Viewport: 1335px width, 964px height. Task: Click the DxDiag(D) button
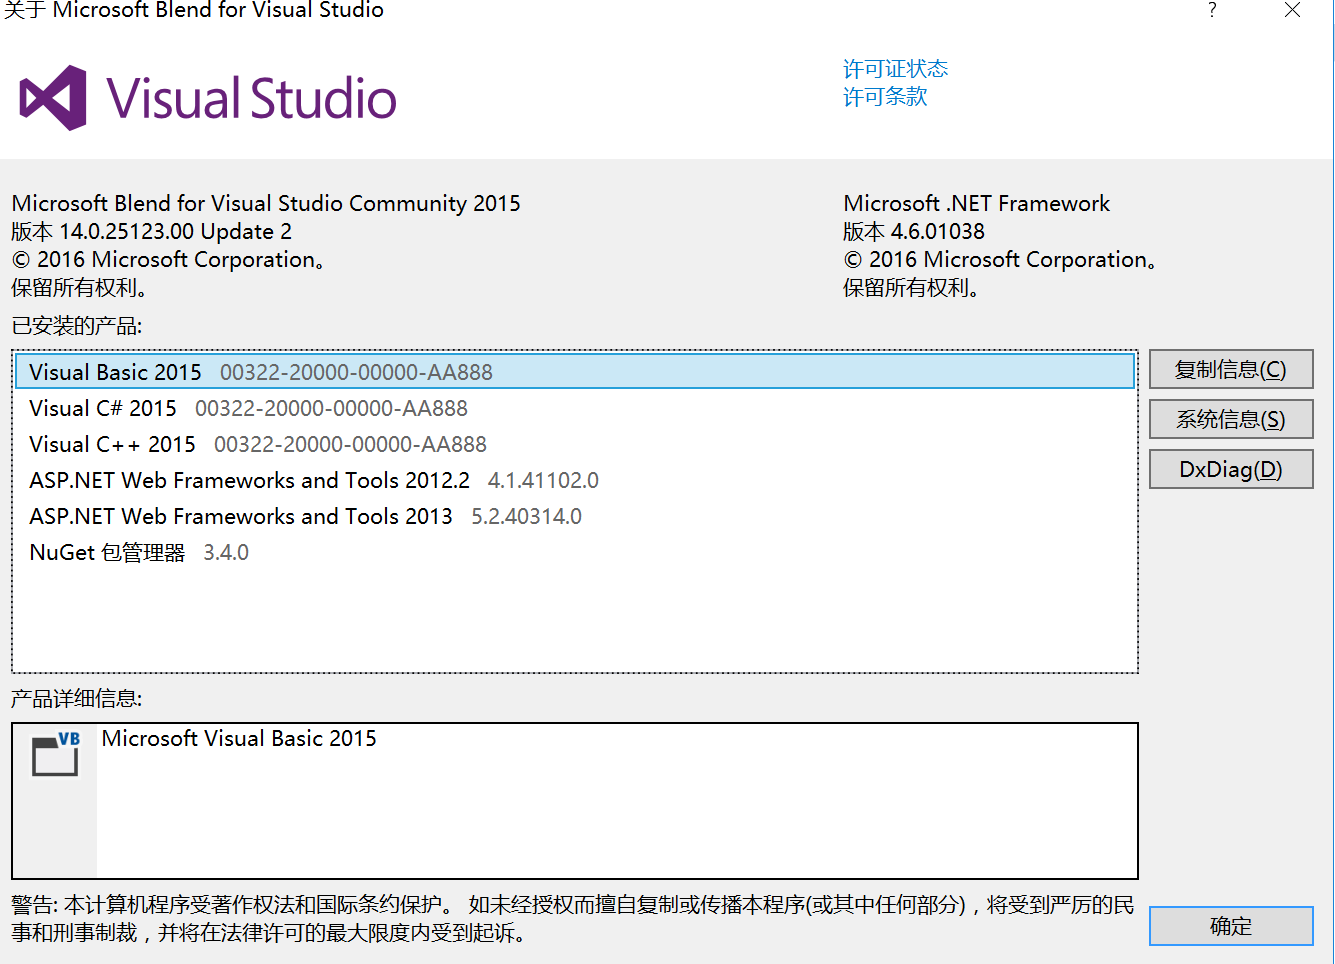1231,469
